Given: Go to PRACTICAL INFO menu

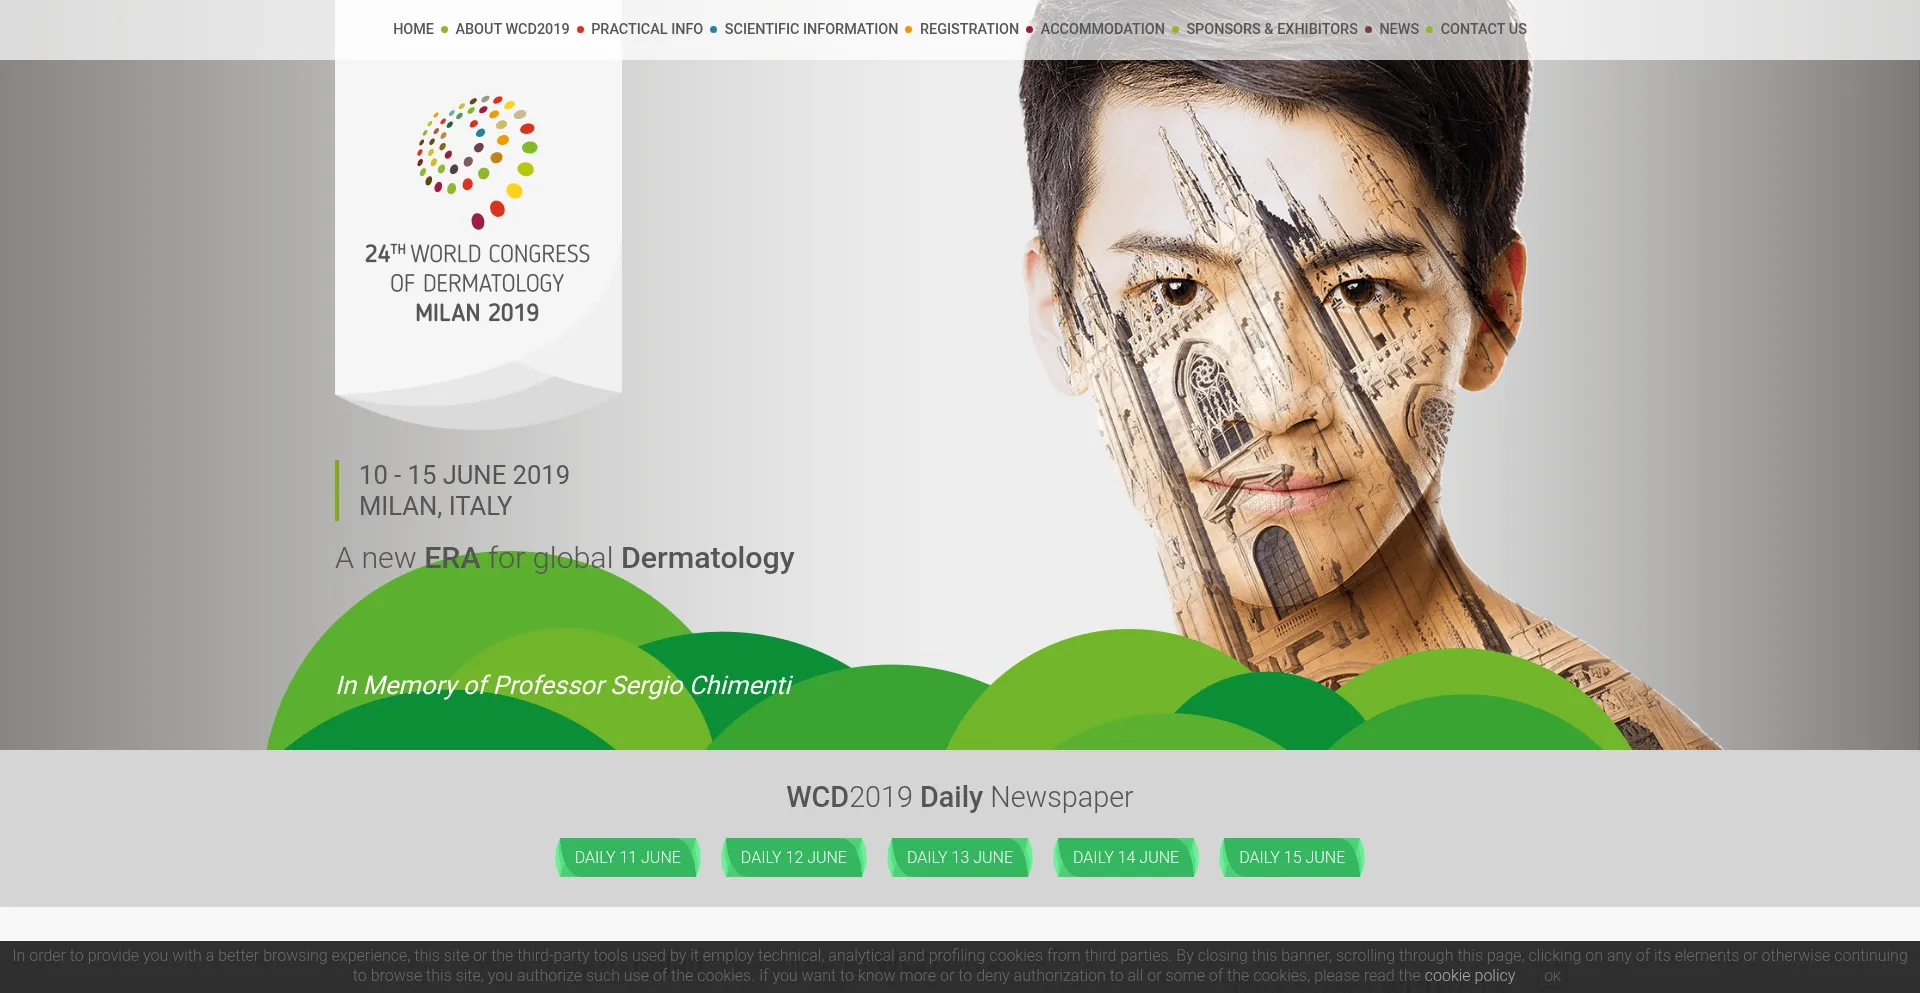Looking at the screenshot, I should pyautogui.click(x=647, y=29).
